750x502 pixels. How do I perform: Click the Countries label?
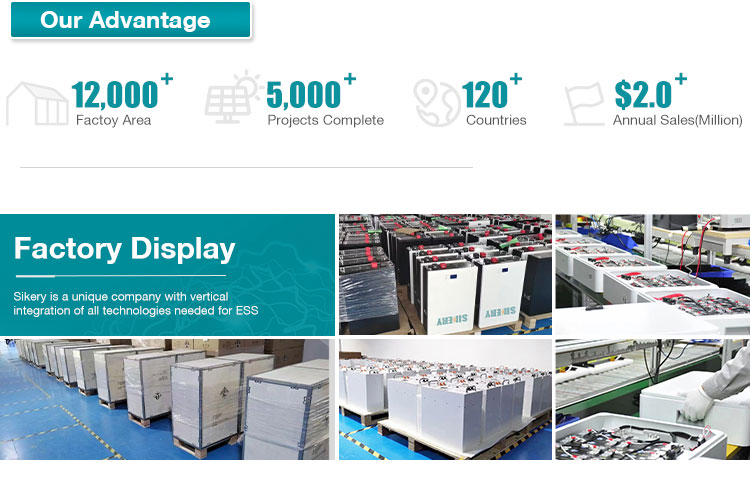[496, 120]
